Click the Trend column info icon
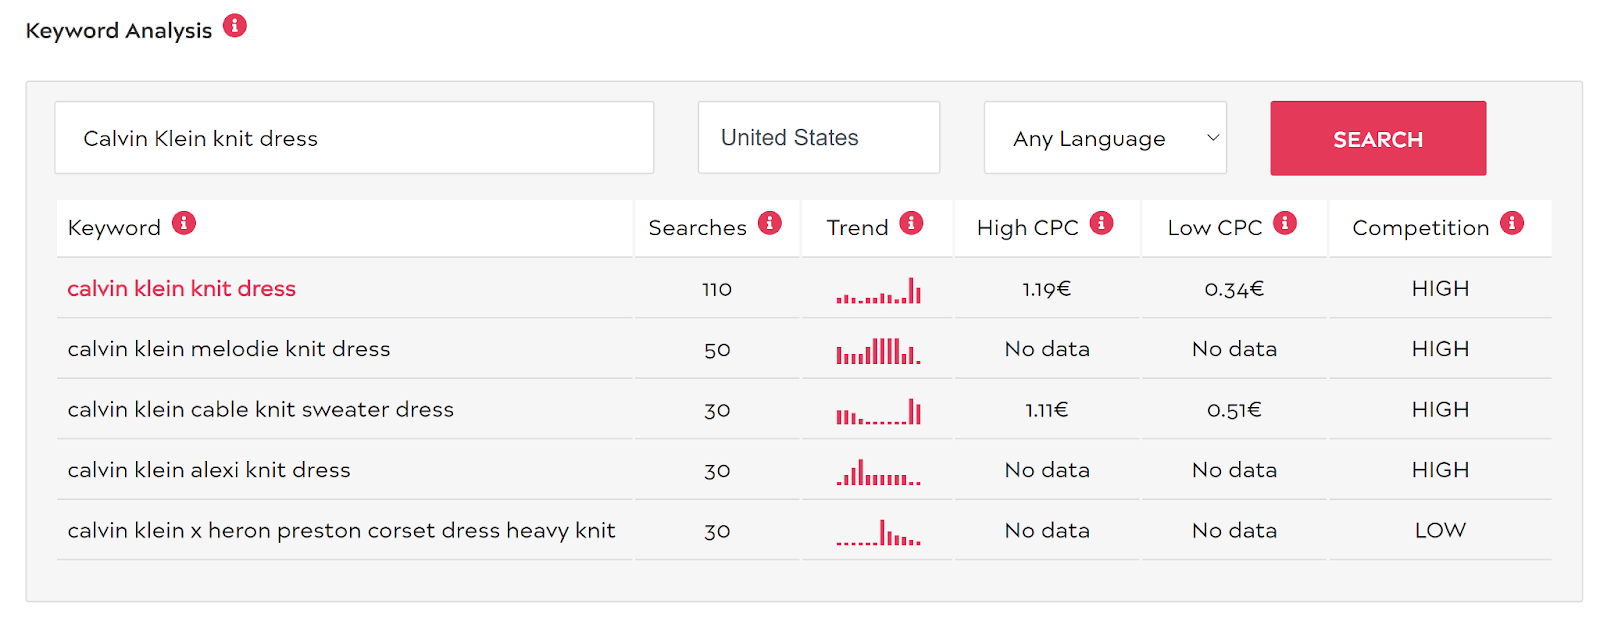The width and height of the screenshot is (1600, 618). pos(911,223)
